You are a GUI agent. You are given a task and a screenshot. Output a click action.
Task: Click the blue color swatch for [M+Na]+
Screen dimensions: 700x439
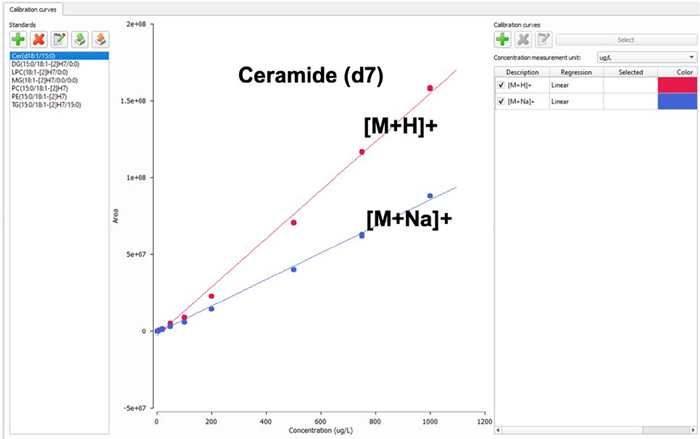point(677,101)
